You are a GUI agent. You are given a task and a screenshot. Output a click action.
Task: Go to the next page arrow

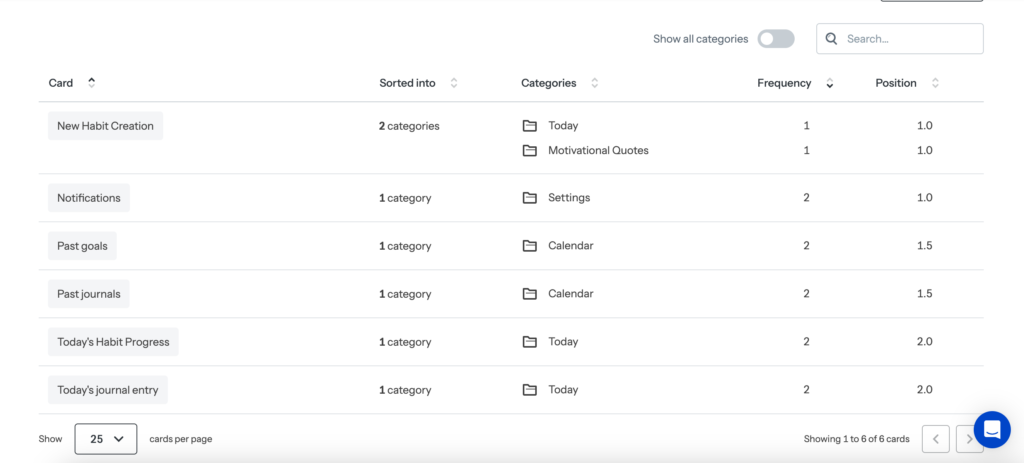click(x=966, y=439)
